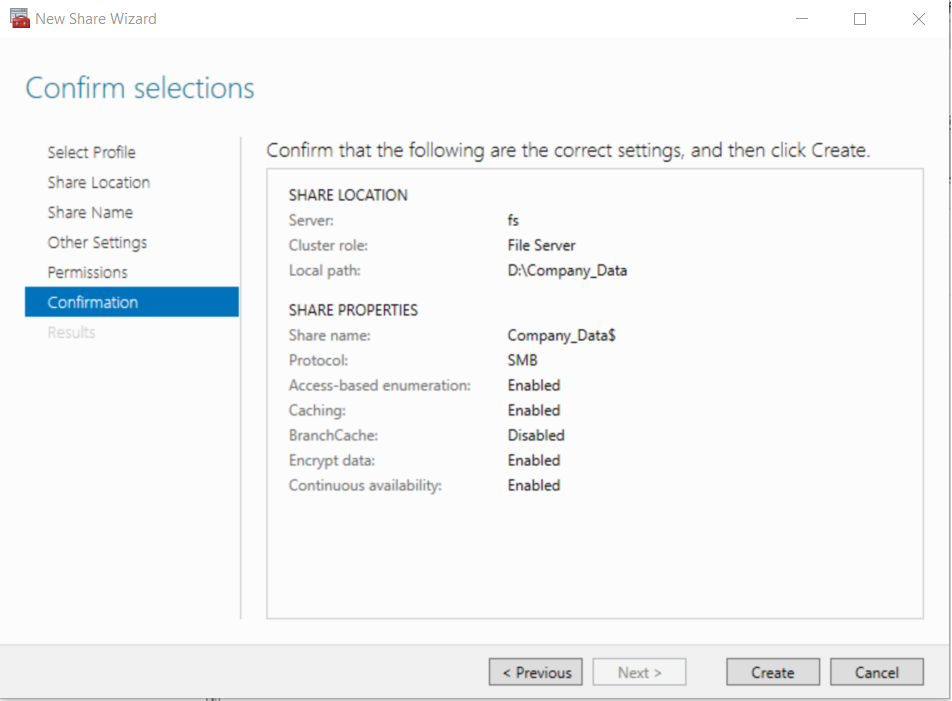The height and width of the screenshot is (701, 952).
Task: Minimize the New Share Wizard window
Action: coord(802,19)
